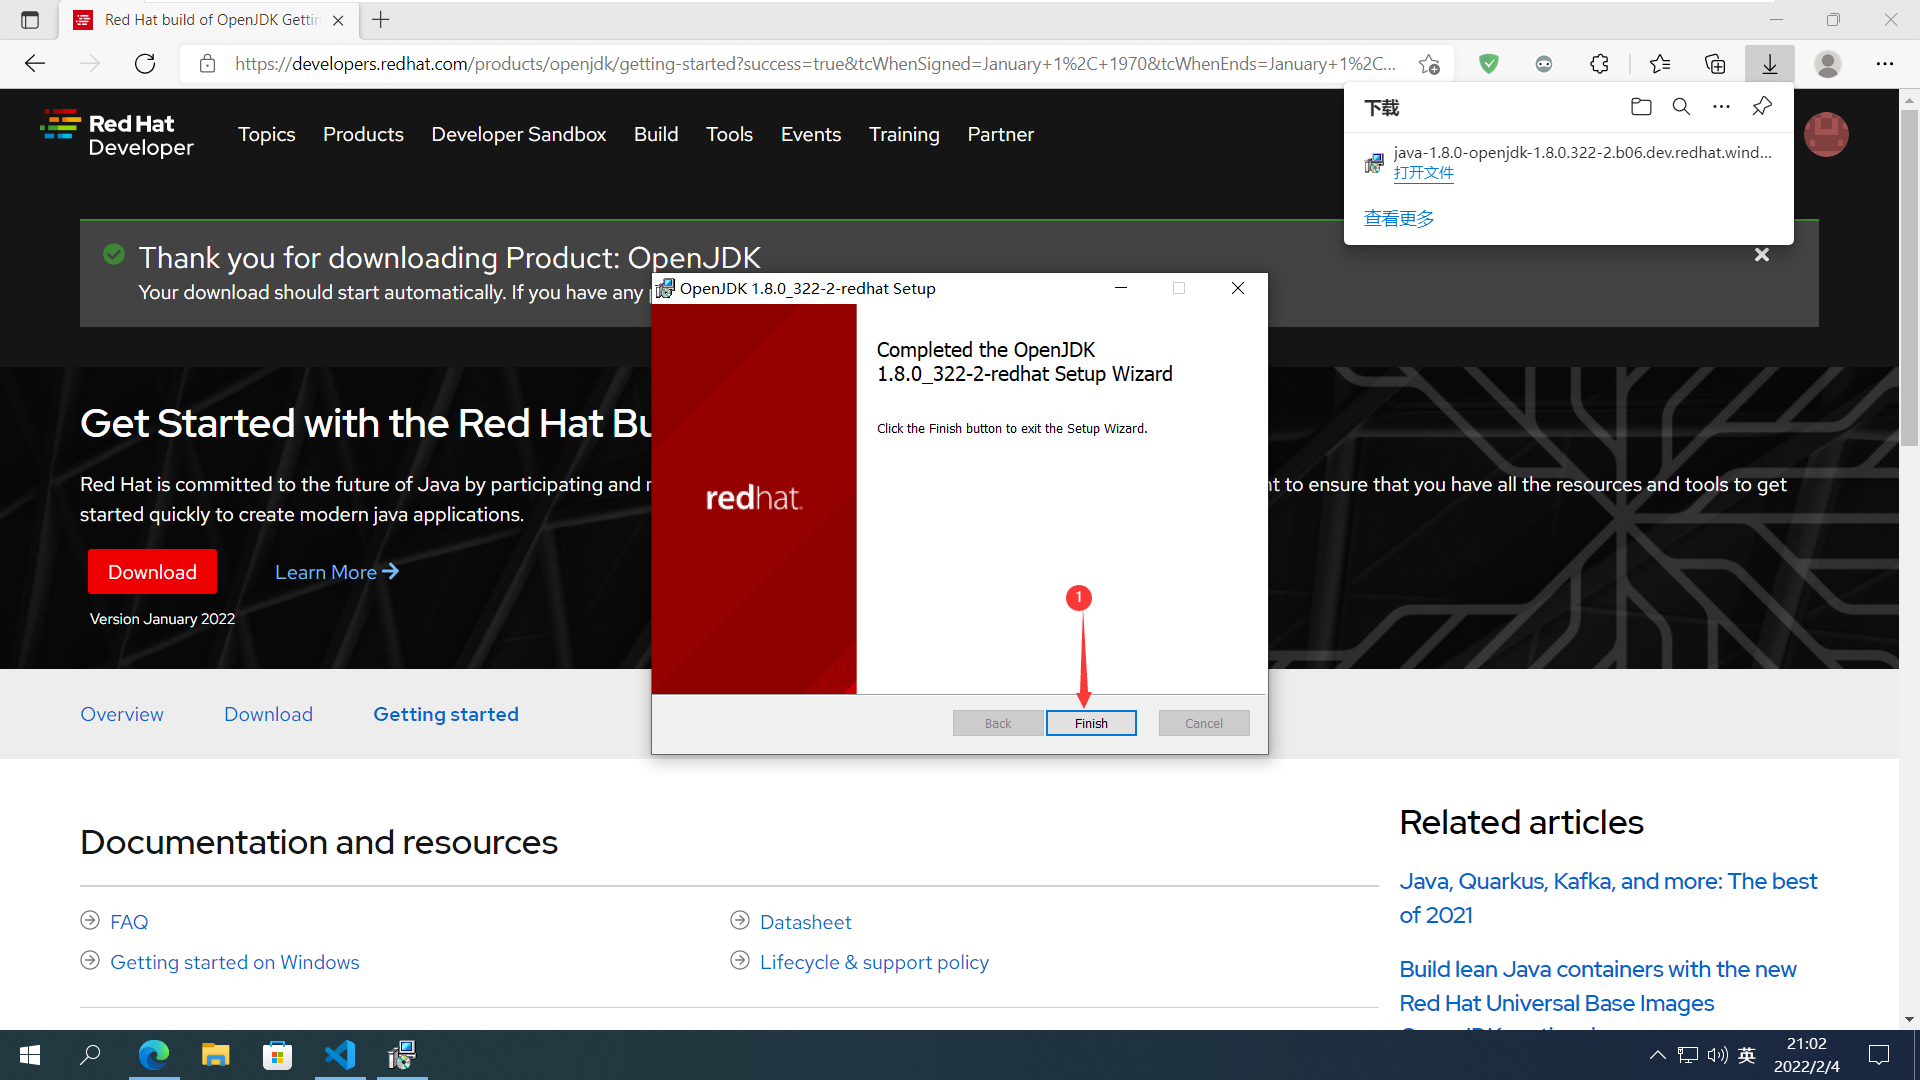Viewport: 1920px width, 1080px height.
Task: Click the Finish button to complete setup
Action: coord(1092,723)
